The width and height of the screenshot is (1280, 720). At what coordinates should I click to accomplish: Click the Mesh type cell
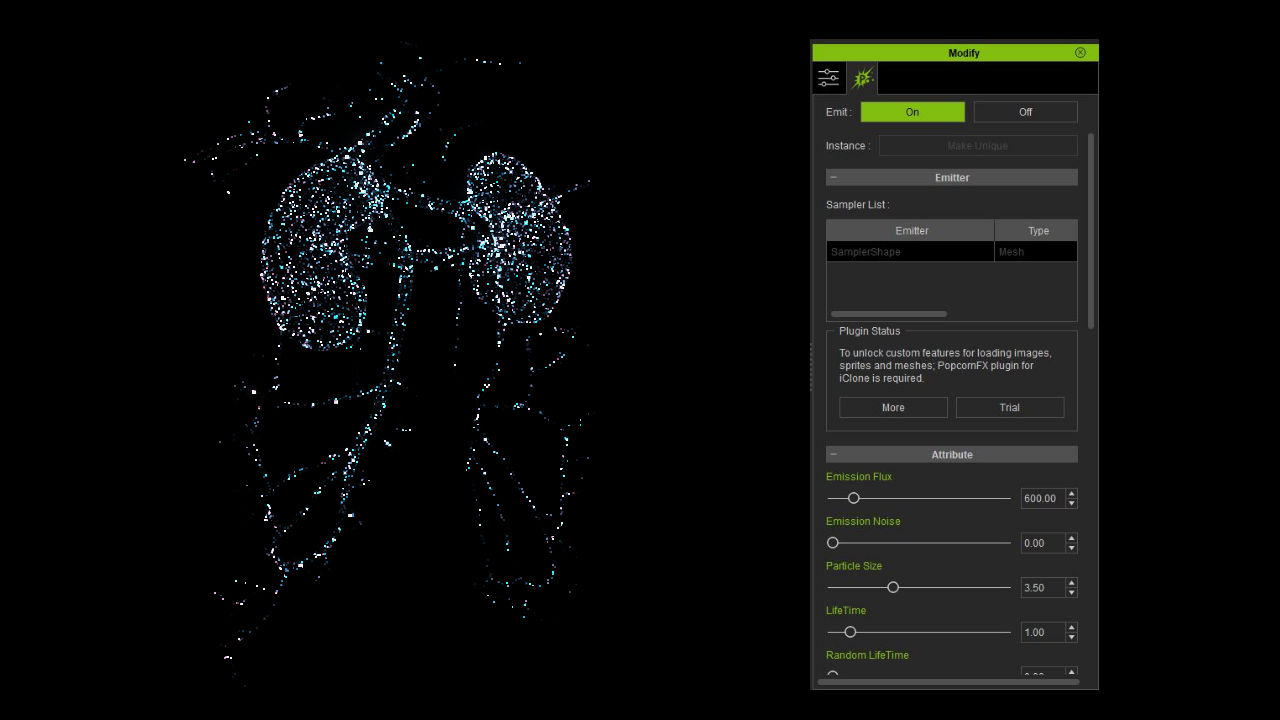tap(1036, 252)
